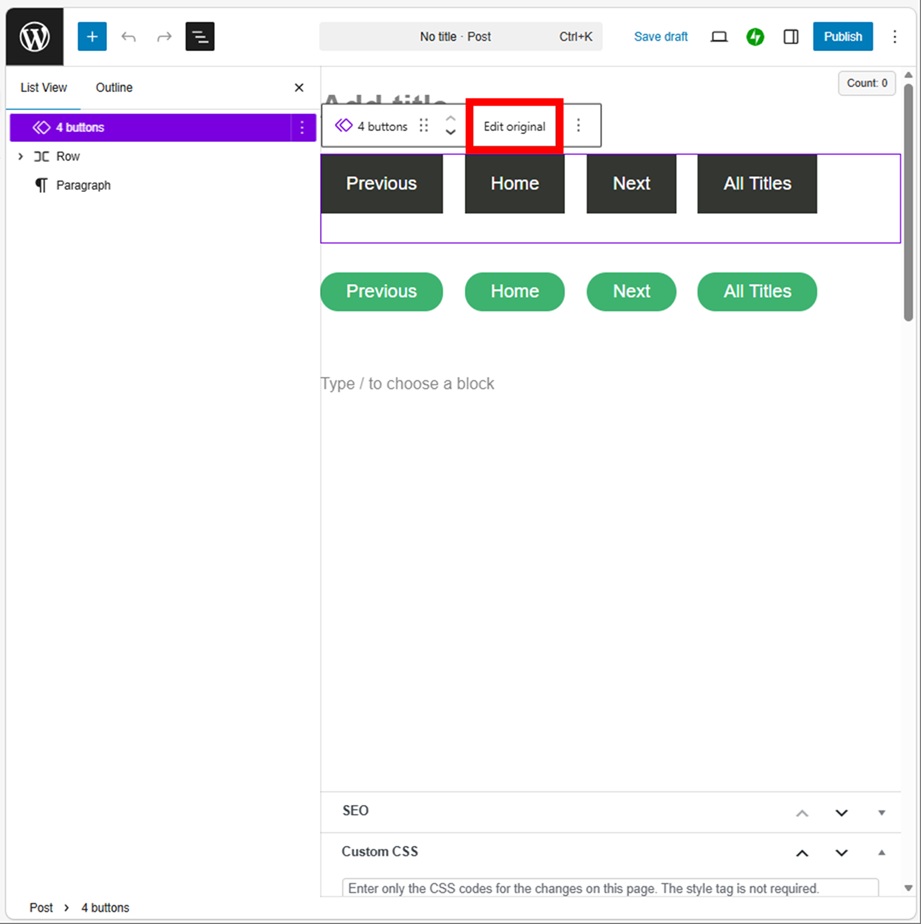Toggle the Document Overview list icon
Screen dimensions: 921x924
[200, 37]
